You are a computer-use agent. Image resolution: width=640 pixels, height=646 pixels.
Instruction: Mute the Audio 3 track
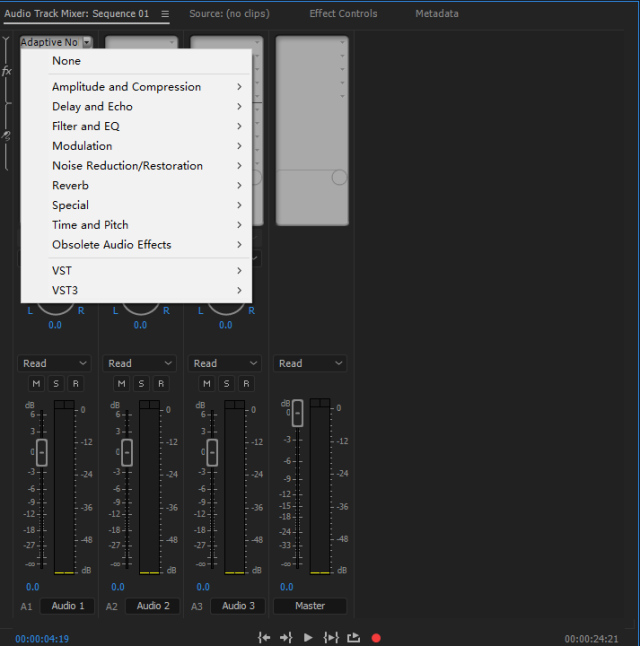pyautogui.click(x=207, y=384)
